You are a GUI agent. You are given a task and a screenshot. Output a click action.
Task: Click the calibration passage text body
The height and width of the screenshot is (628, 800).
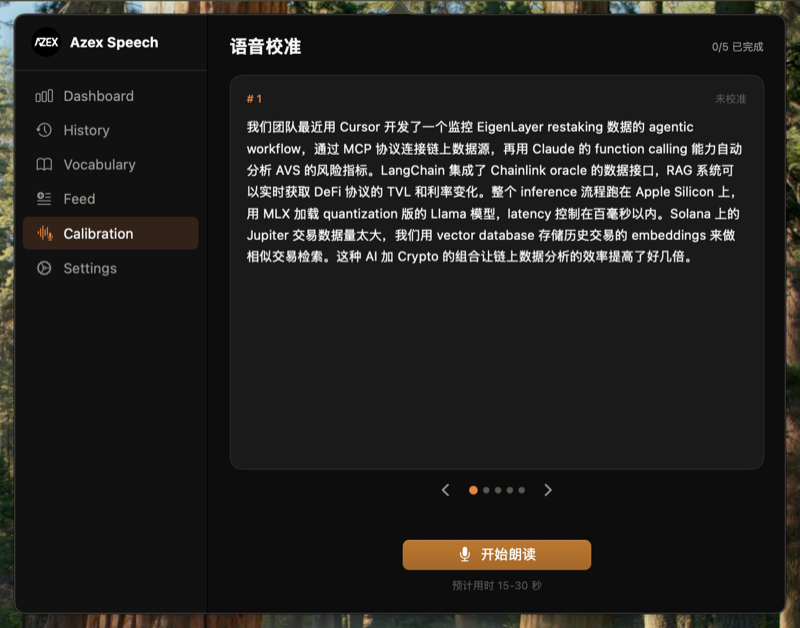[494, 192]
